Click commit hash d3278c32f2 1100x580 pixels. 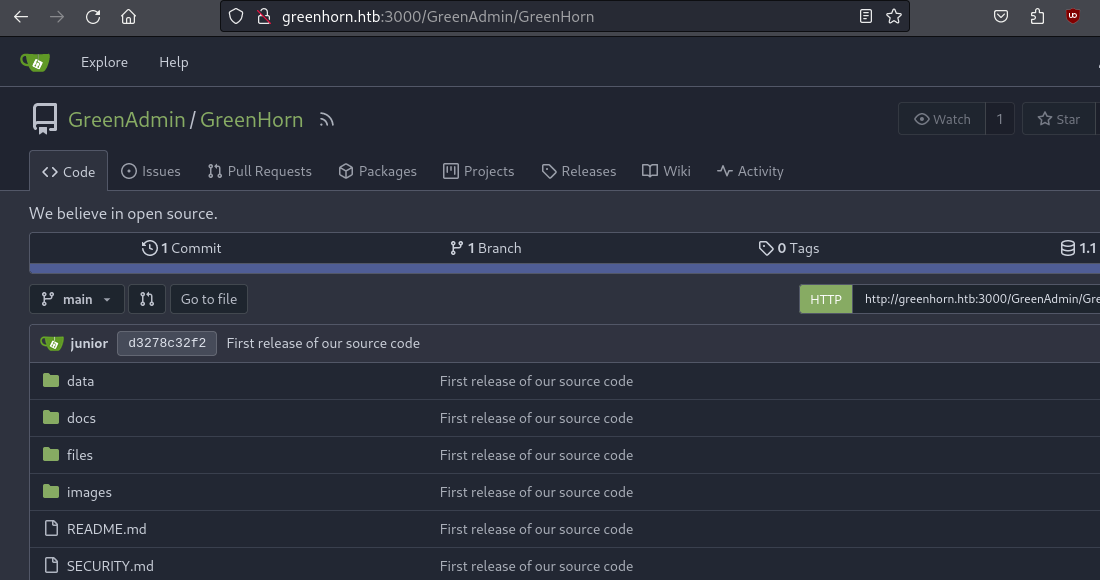(167, 343)
